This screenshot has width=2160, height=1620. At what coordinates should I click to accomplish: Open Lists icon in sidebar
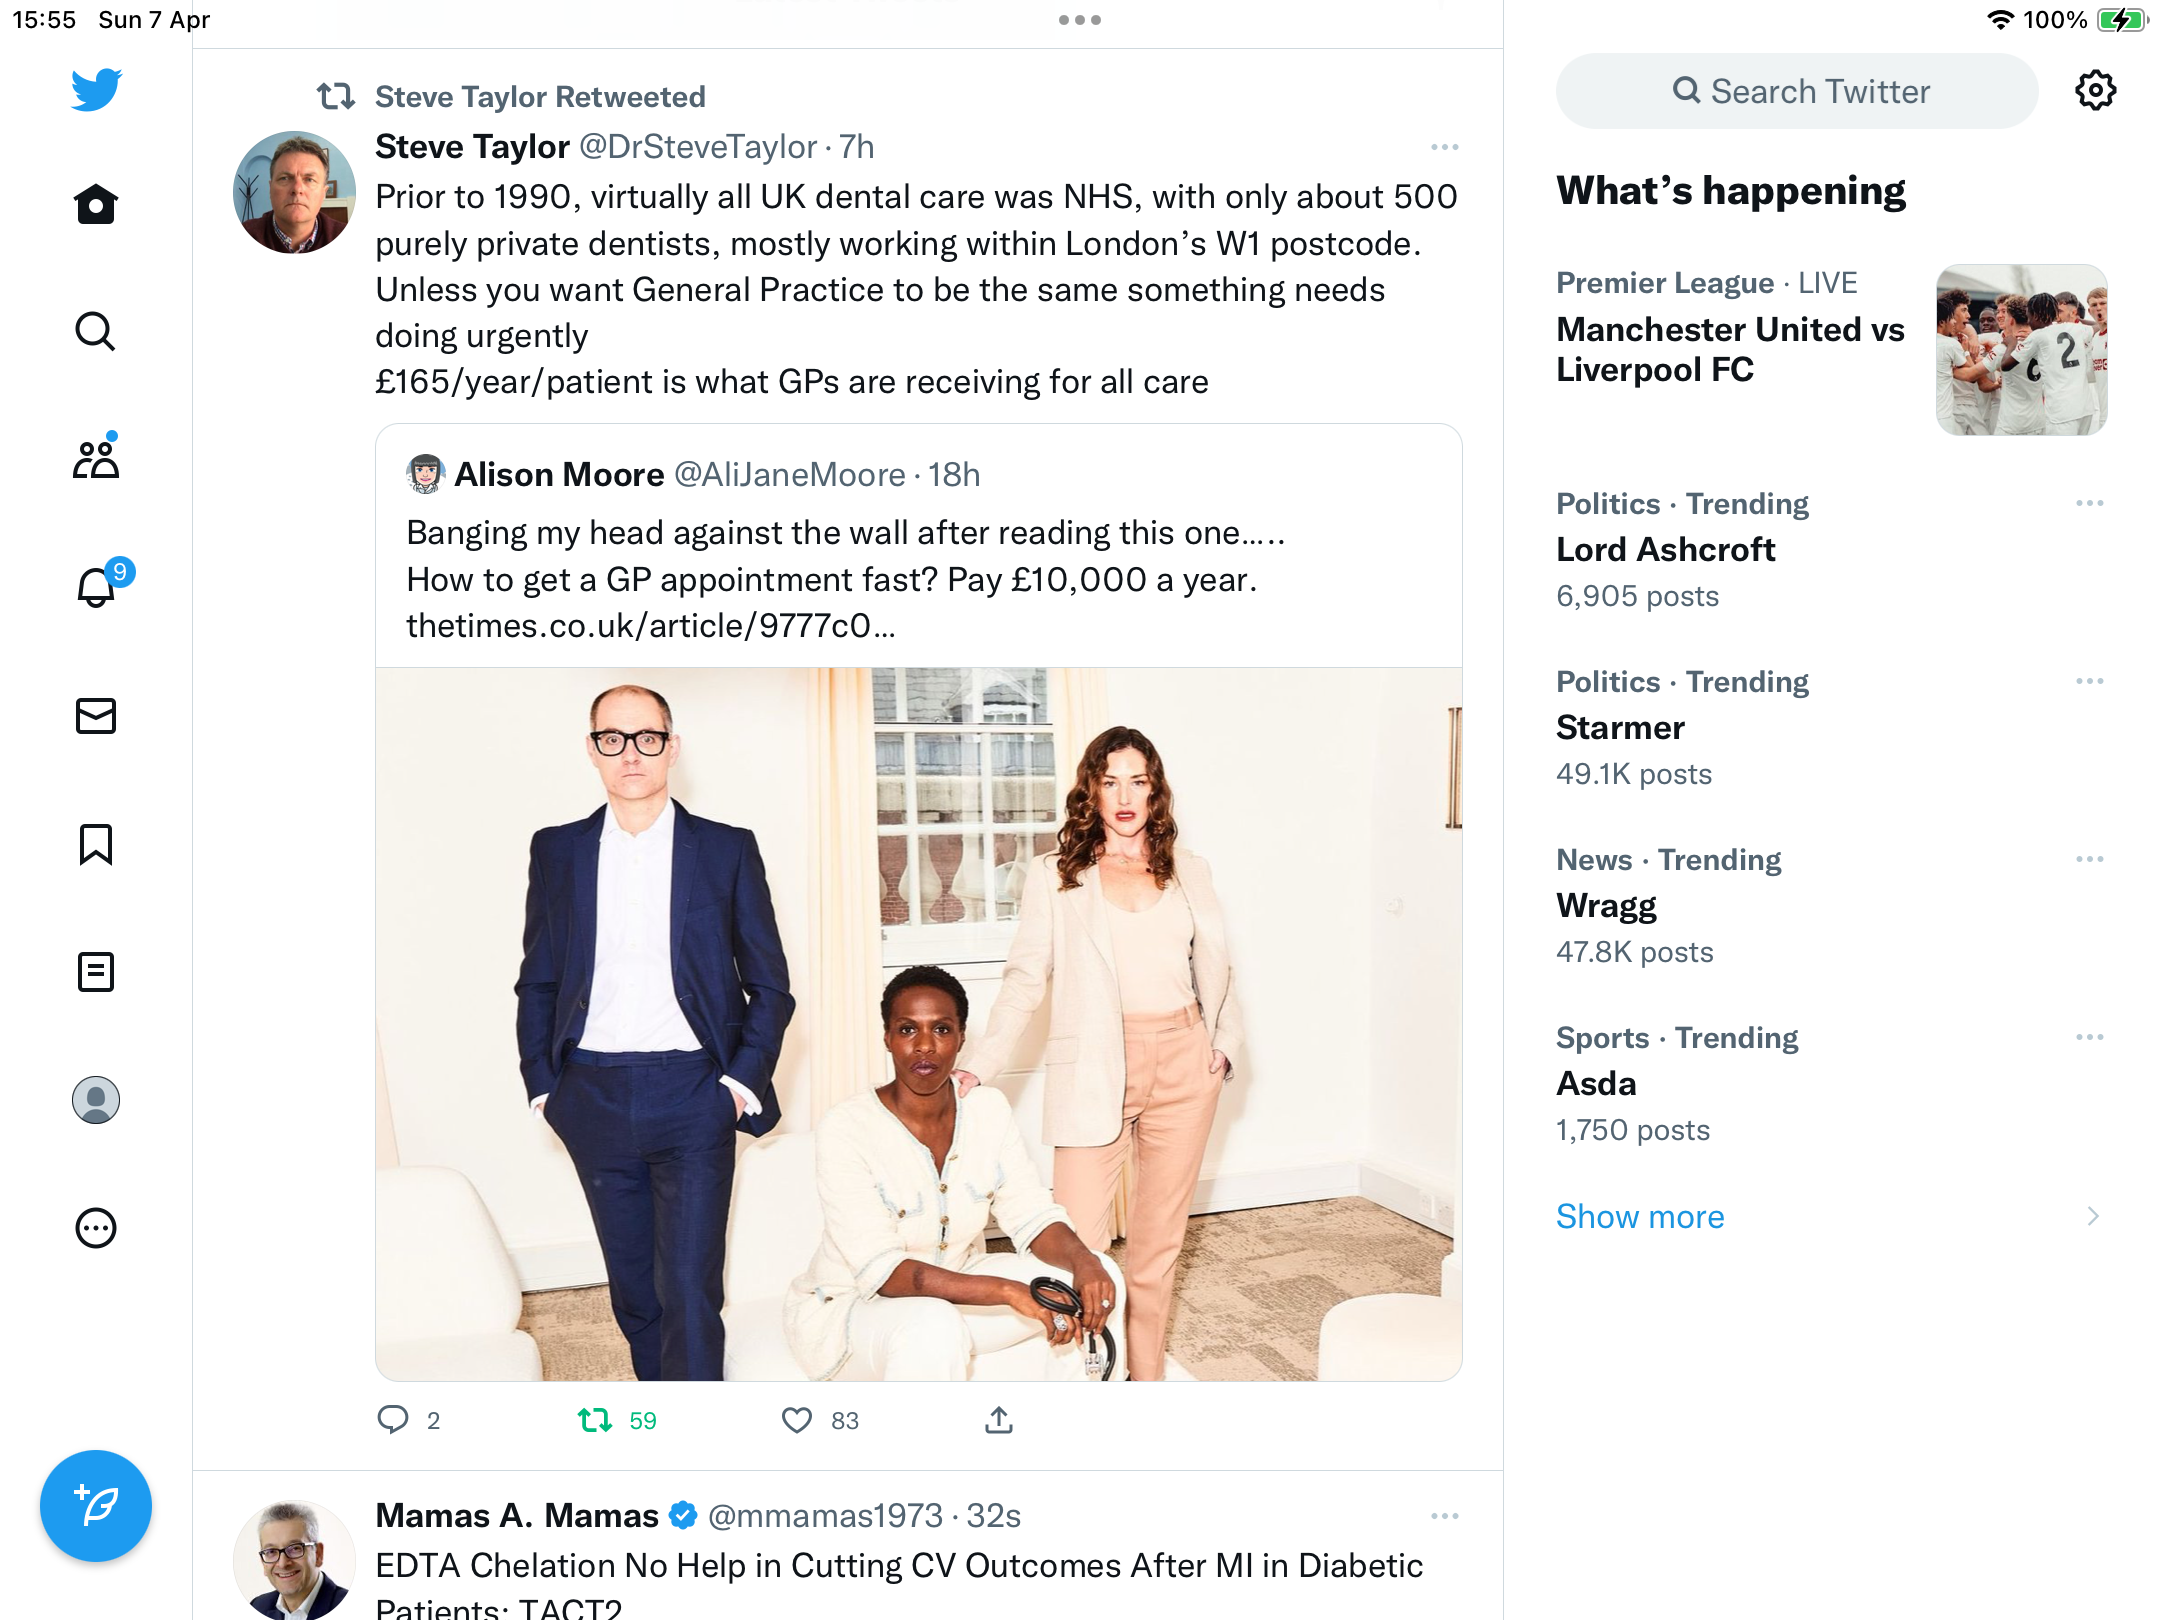96,972
